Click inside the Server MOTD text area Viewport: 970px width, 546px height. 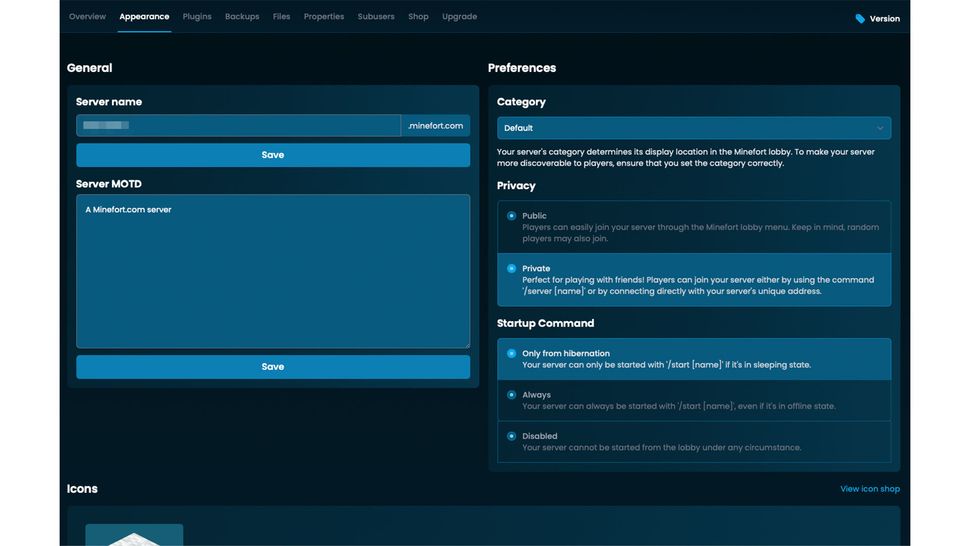(x=273, y=271)
